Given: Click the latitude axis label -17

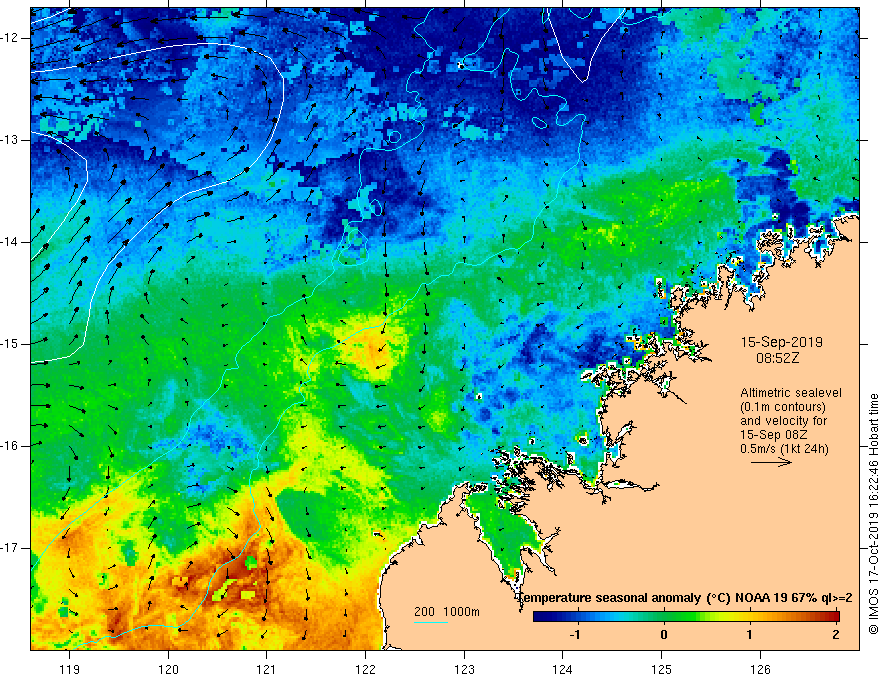Looking at the screenshot, I should (10, 548).
